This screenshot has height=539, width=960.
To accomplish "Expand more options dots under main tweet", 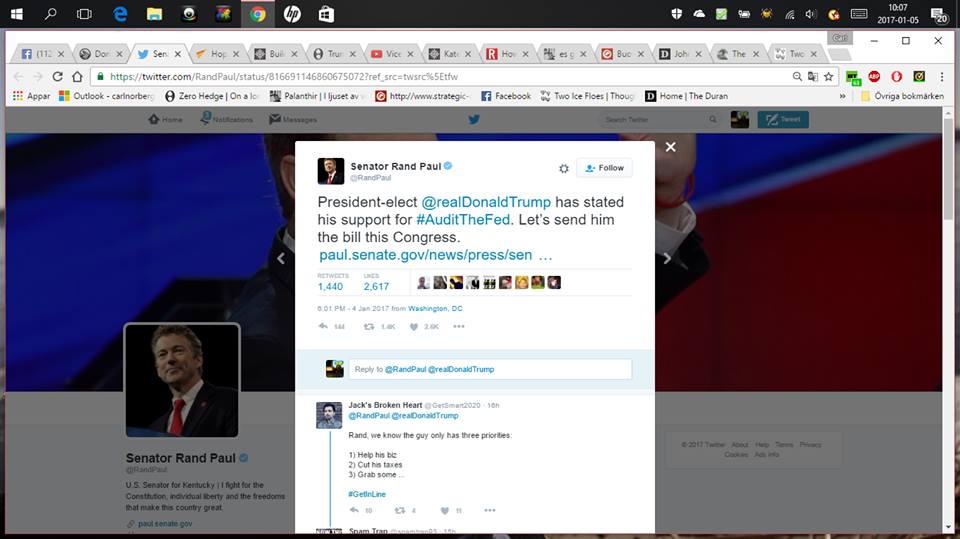I will click(459, 326).
